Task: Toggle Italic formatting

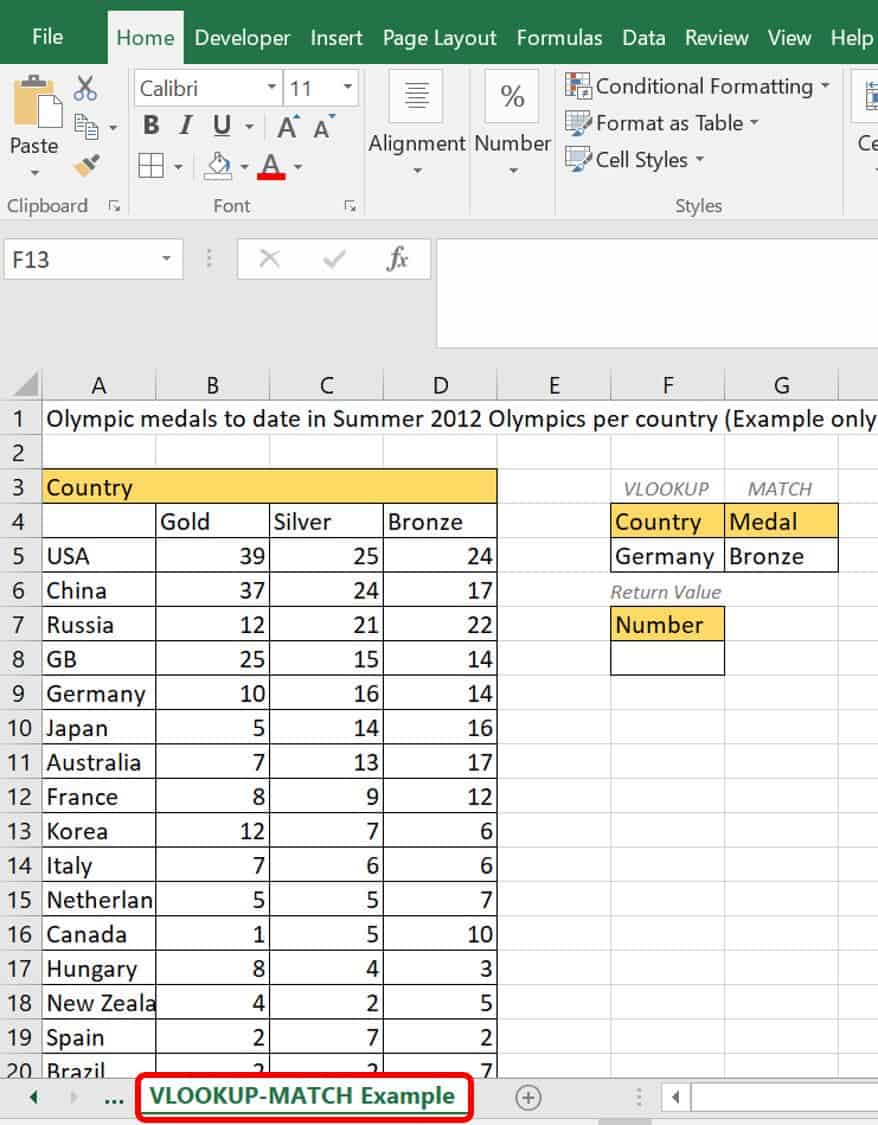Action: [x=186, y=126]
